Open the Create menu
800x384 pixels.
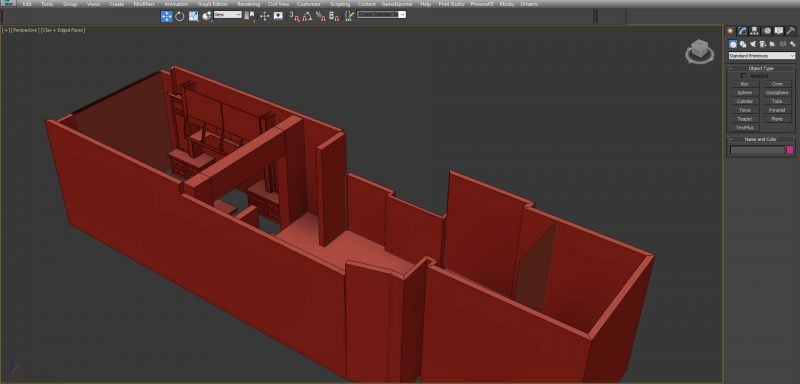(x=116, y=4)
